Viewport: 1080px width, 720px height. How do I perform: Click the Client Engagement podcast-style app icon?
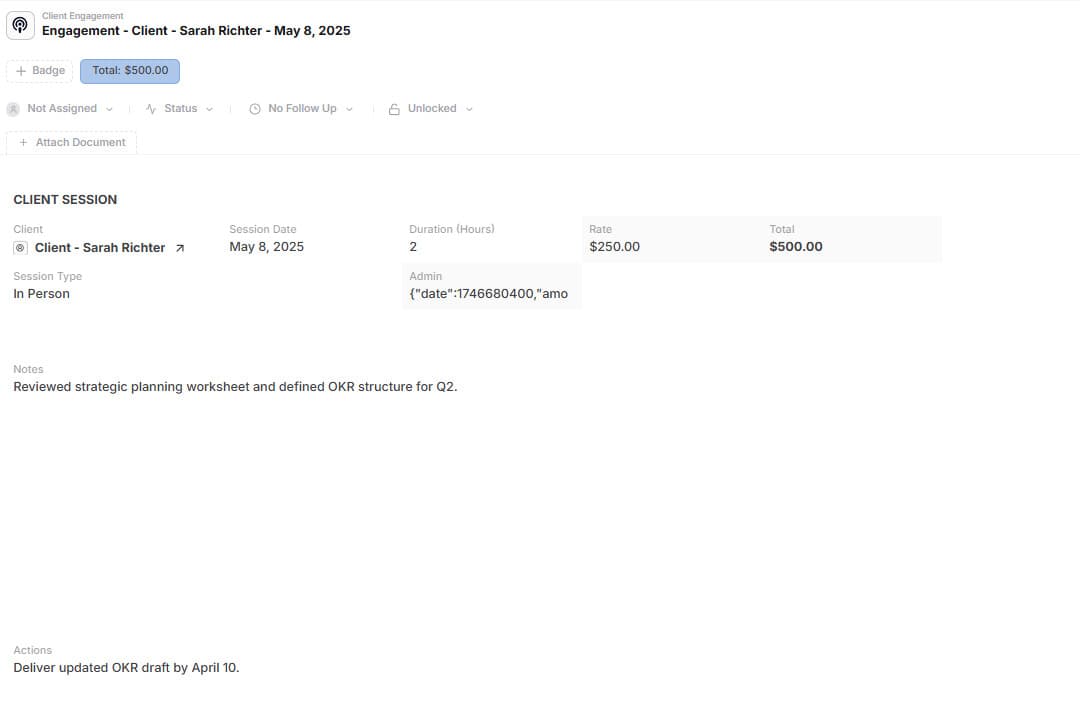pyautogui.click(x=20, y=25)
